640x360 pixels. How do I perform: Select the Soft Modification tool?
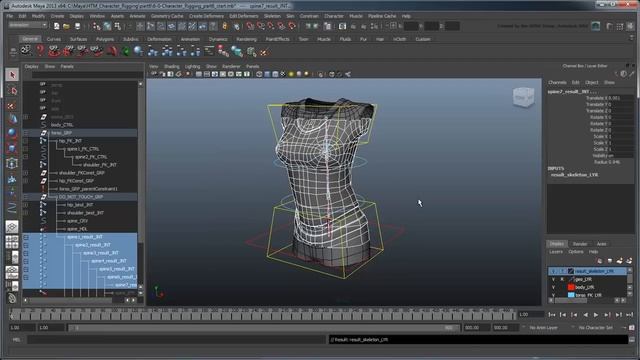click(x=12, y=179)
